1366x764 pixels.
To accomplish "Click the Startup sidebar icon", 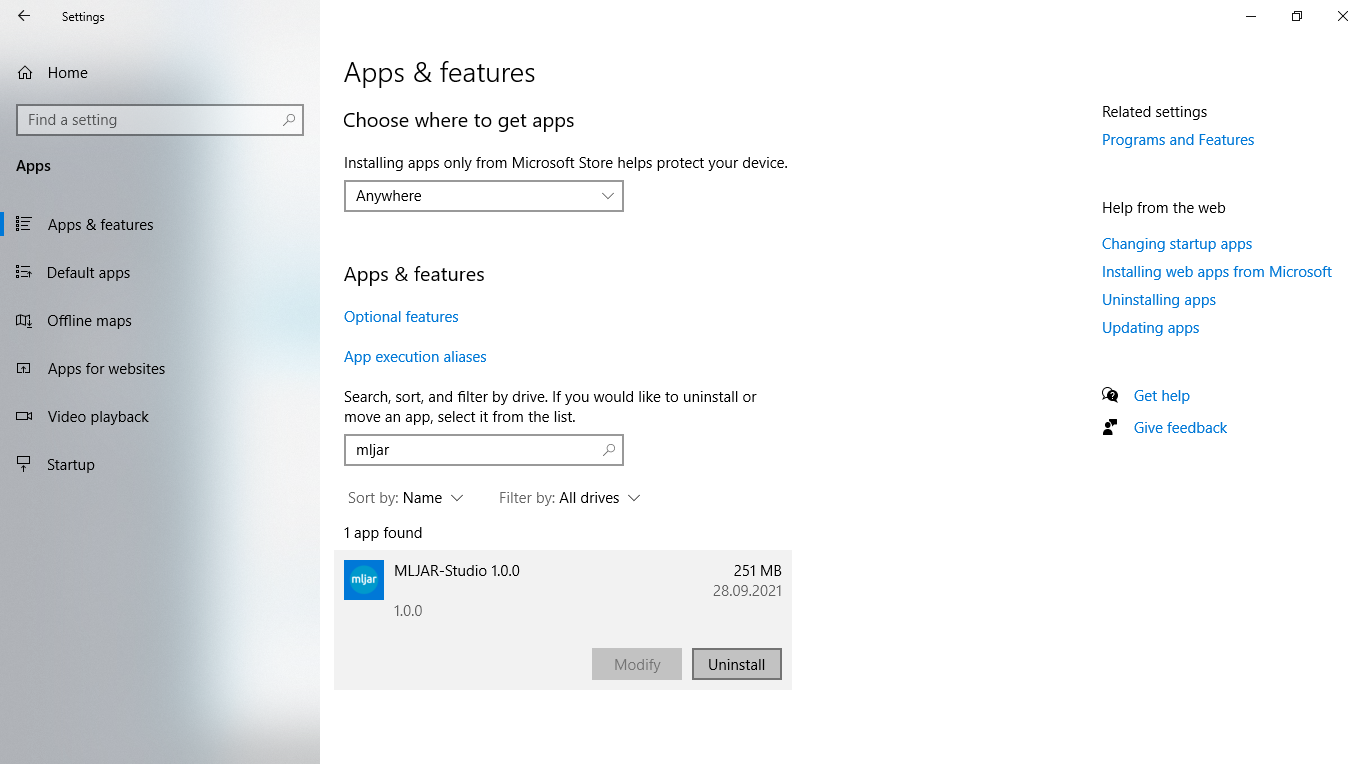I will coord(24,464).
